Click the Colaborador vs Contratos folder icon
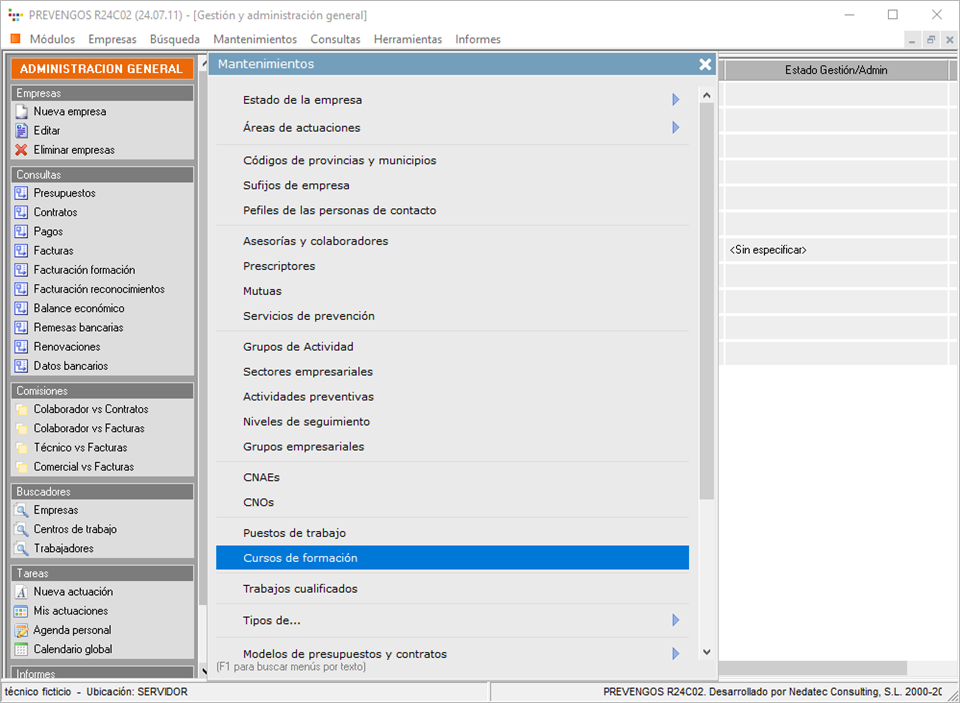The height and width of the screenshot is (703, 960). point(21,409)
